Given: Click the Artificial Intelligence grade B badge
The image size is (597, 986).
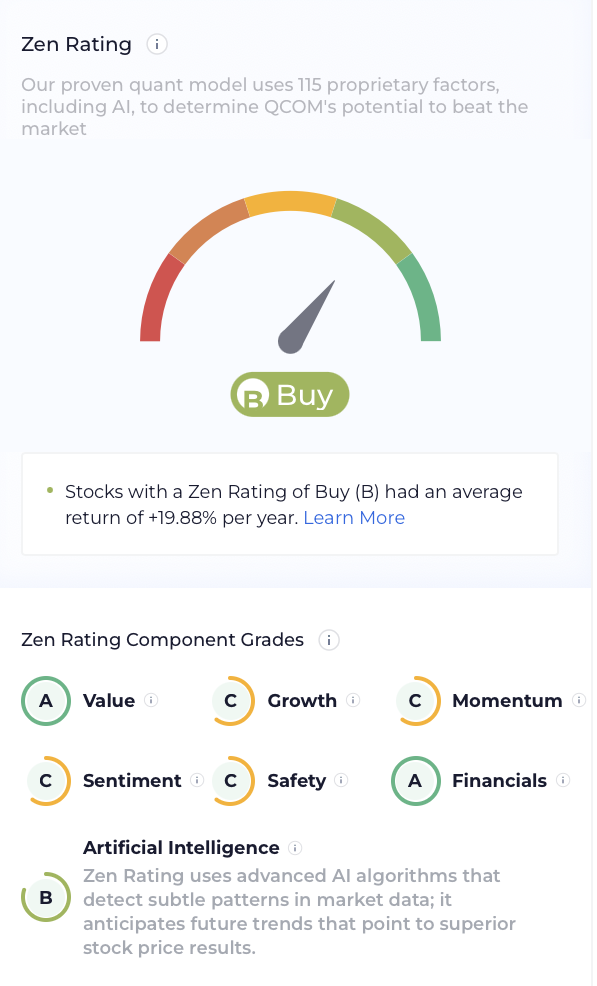Looking at the screenshot, I should click(46, 897).
